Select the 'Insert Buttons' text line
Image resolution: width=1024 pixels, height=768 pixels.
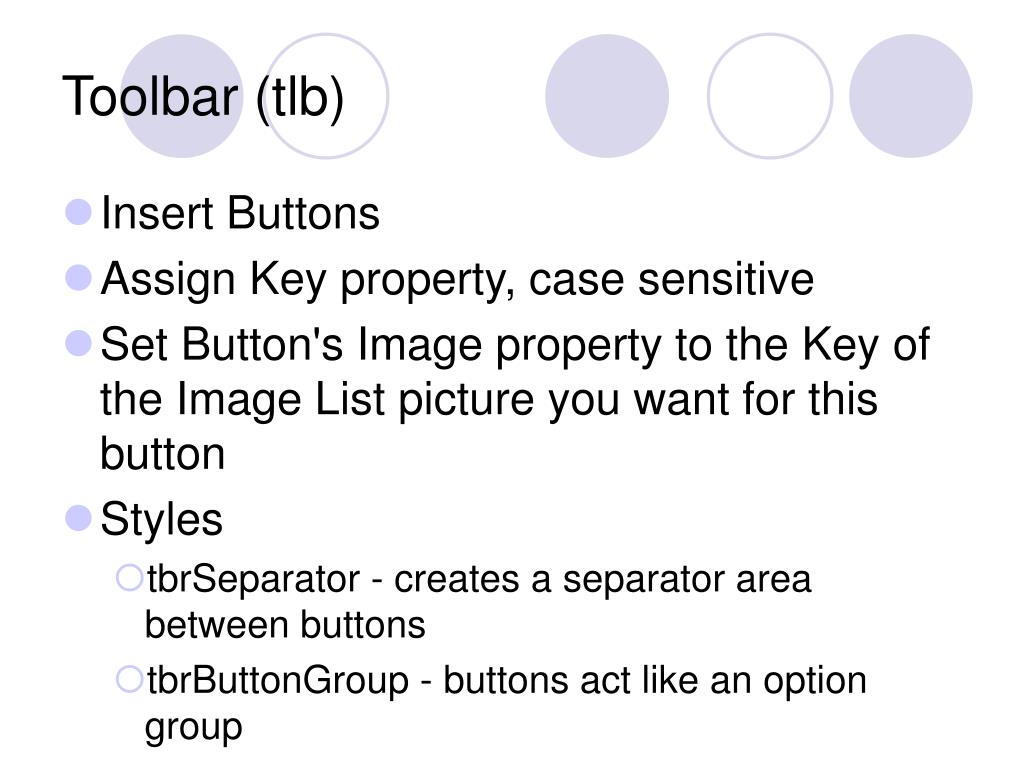coord(240,213)
